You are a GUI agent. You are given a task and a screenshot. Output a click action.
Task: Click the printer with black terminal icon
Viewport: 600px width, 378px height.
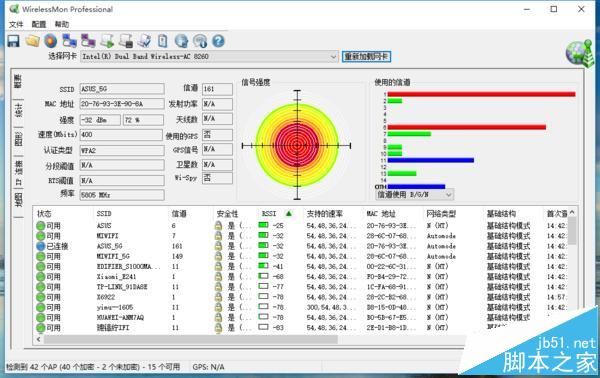tap(126, 41)
